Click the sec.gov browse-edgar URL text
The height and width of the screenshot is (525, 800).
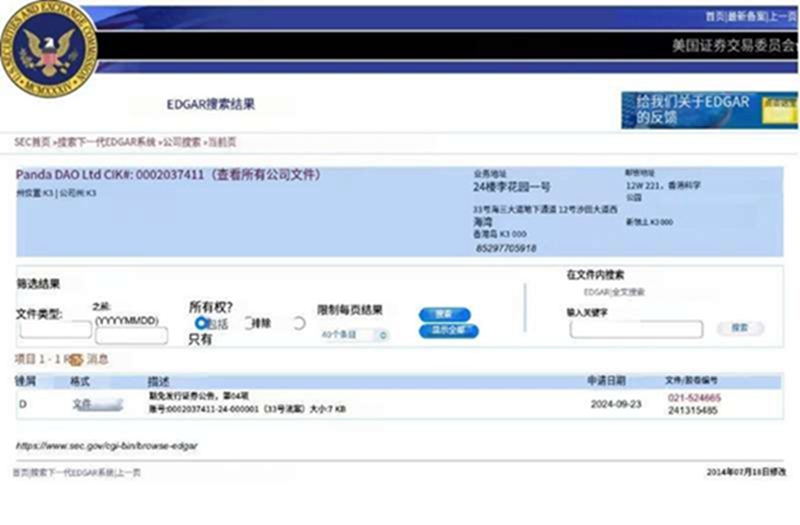coord(107,446)
